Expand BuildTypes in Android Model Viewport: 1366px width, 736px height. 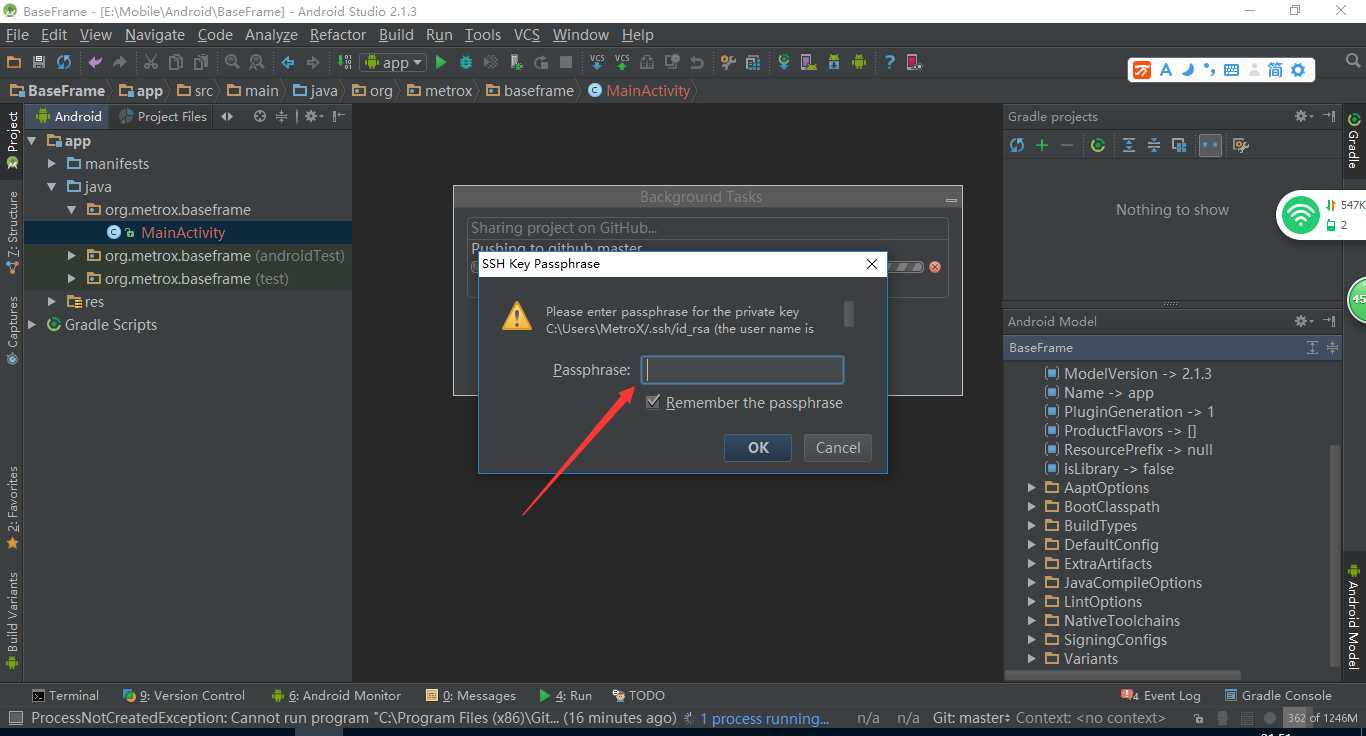(x=1032, y=525)
